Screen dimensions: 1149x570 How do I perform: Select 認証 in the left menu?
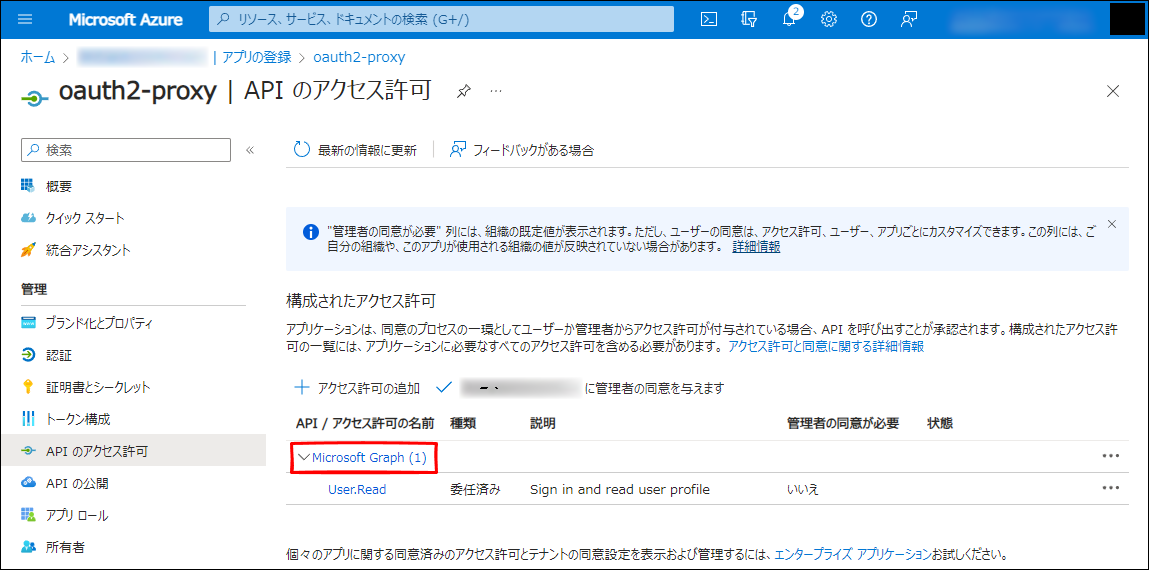(59, 355)
